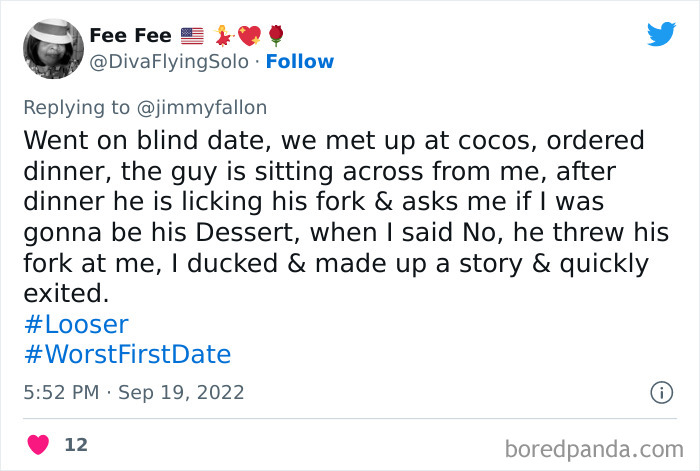Open the Twitter bird logo

661,34
